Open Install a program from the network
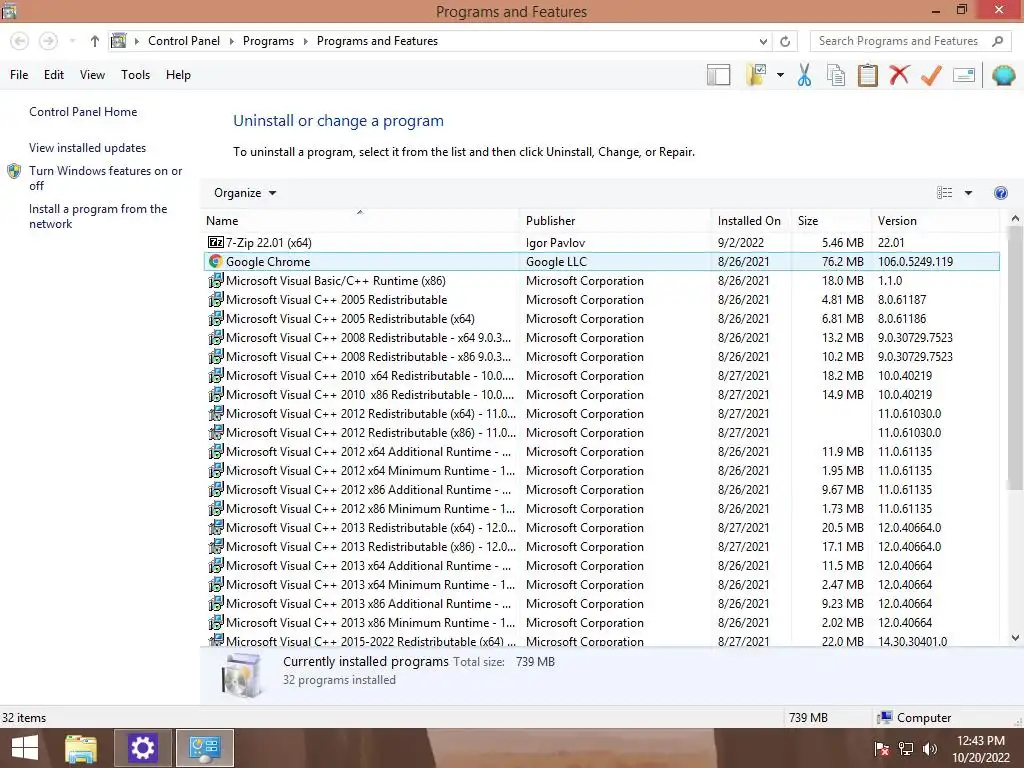The height and width of the screenshot is (768, 1024). coord(98,216)
